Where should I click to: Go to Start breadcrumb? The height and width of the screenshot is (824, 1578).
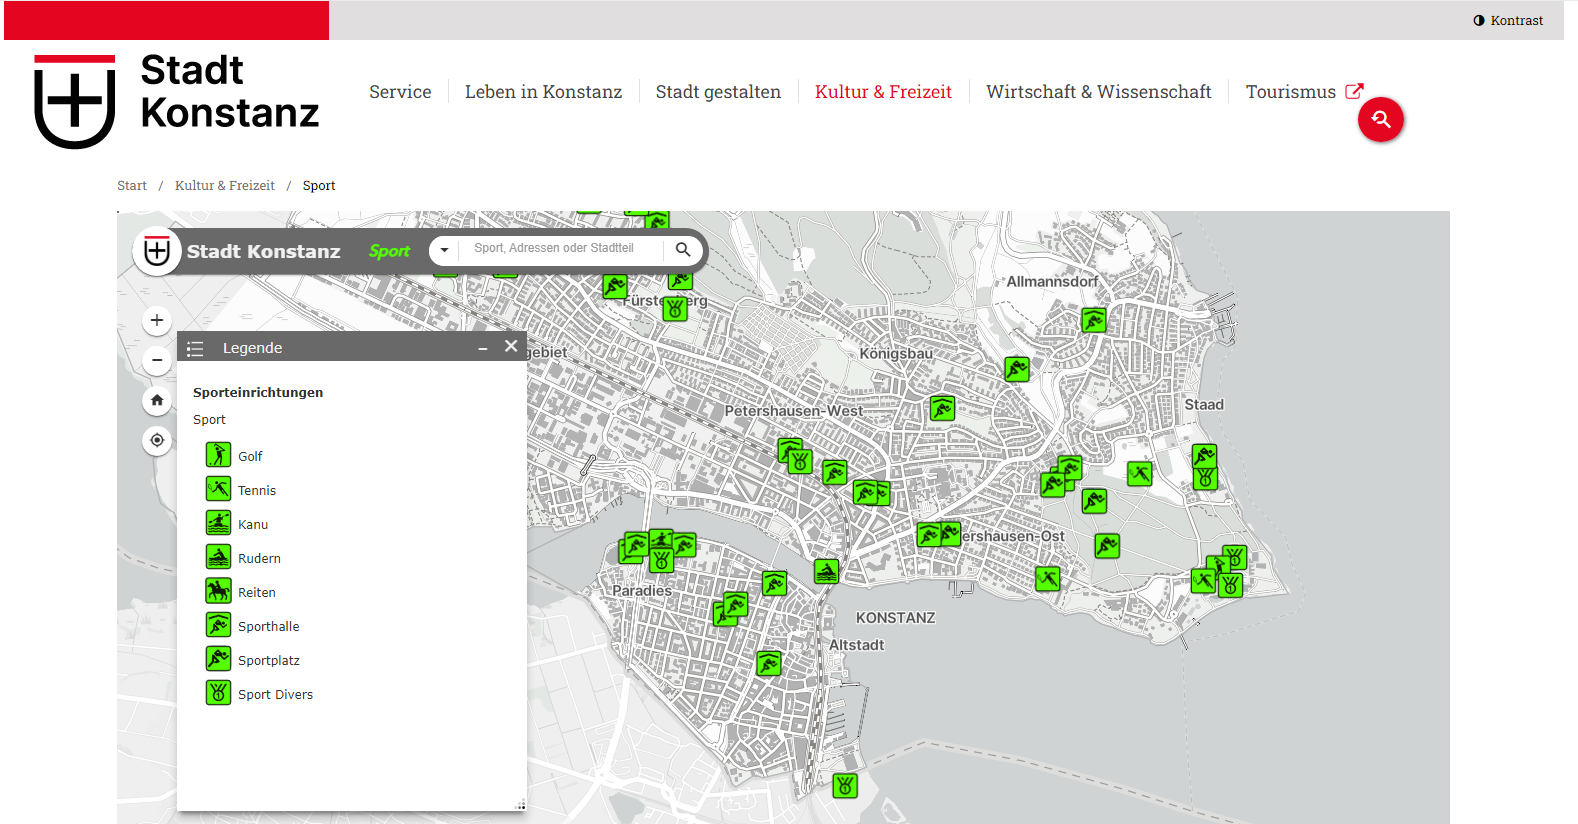(132, 186)
